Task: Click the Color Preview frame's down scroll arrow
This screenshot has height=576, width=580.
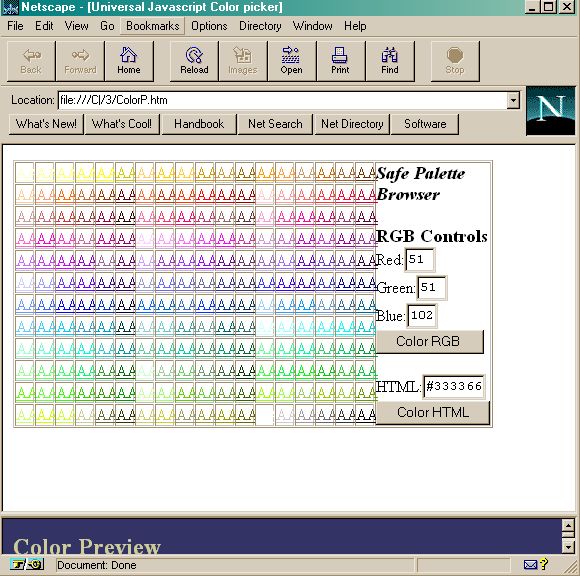Action: (568, 546)
